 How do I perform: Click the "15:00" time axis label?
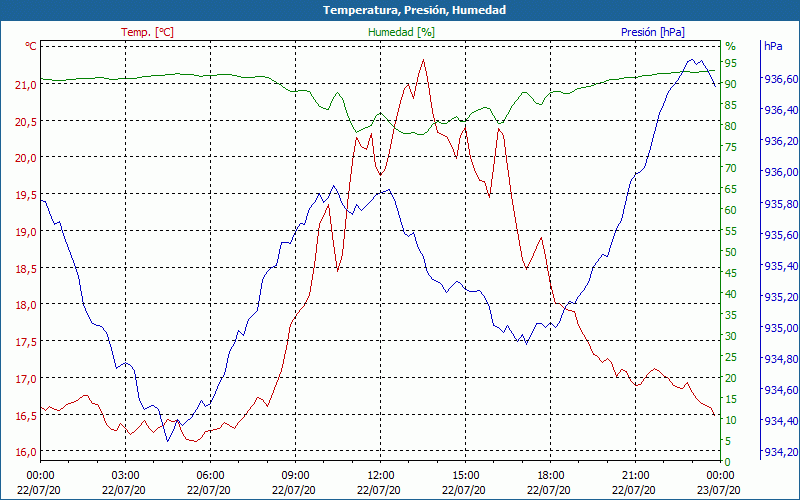pyautogui.click(x=465, y=476)
